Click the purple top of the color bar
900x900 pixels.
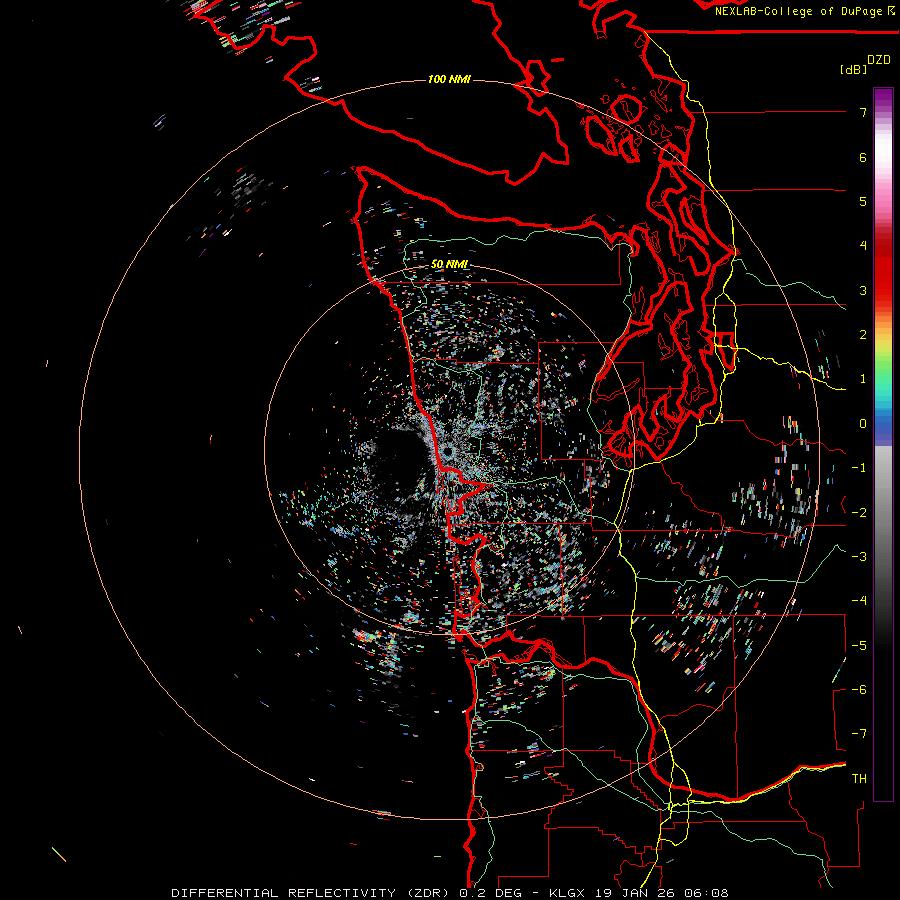click(883, 98)
